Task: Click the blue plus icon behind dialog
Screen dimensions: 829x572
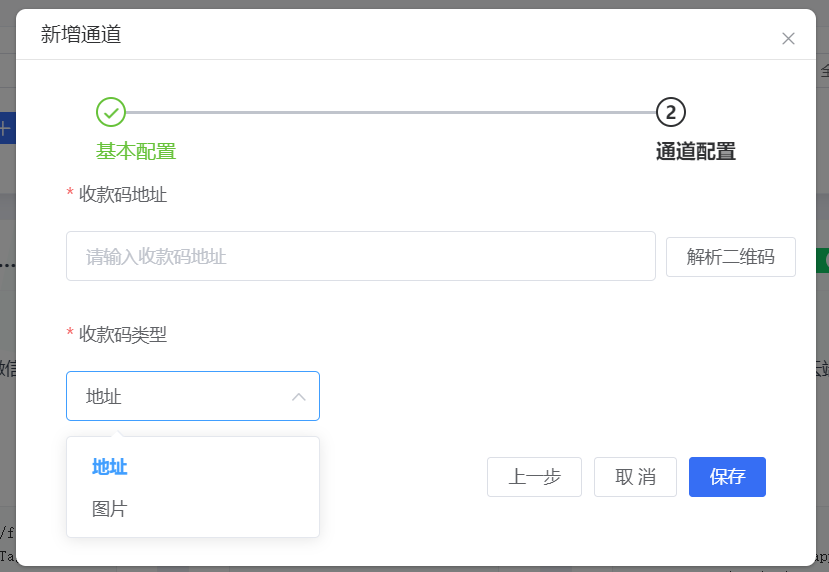Action: (x=5, y=128)
